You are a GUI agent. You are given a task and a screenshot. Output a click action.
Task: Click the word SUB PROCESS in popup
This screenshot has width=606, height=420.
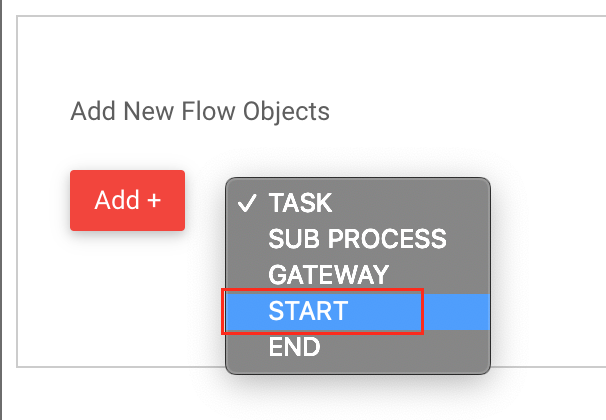coord(357,239)
